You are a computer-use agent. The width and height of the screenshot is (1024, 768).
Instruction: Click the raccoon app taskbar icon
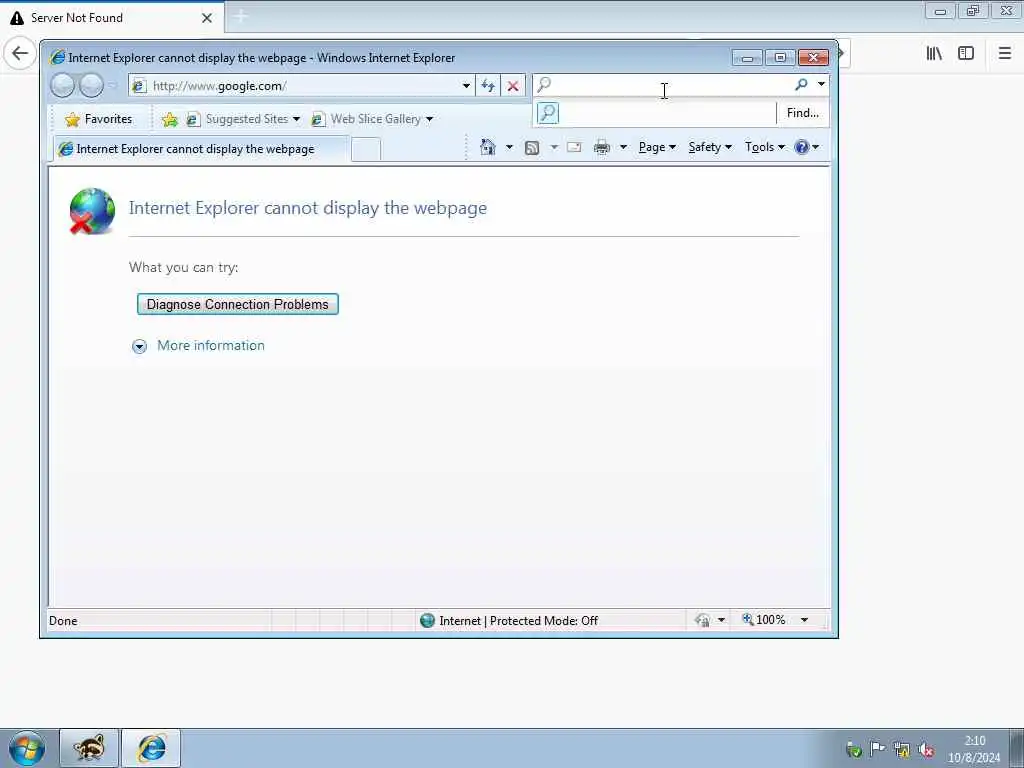pos(89,748)
